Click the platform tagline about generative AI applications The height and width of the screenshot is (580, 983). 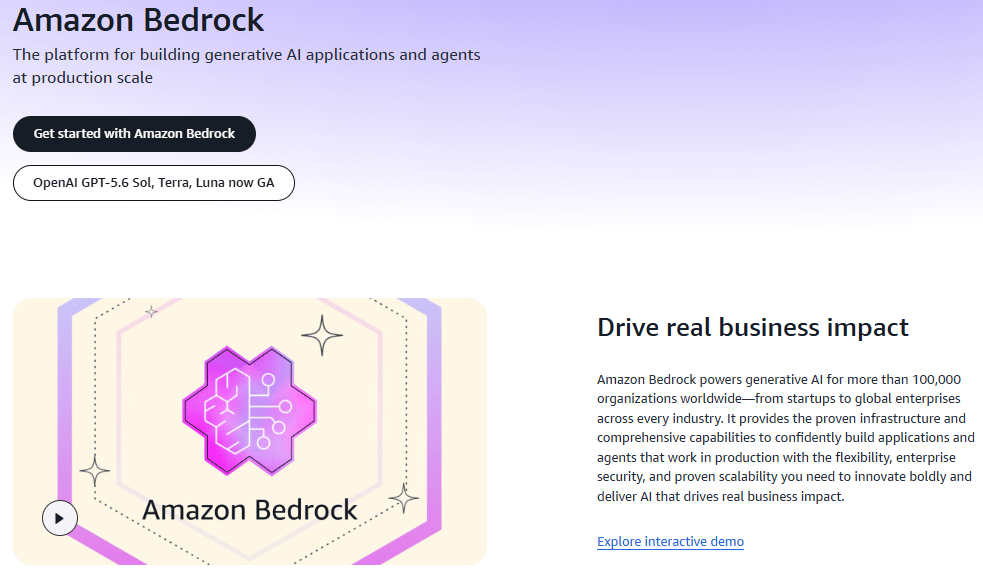[246, 66]
